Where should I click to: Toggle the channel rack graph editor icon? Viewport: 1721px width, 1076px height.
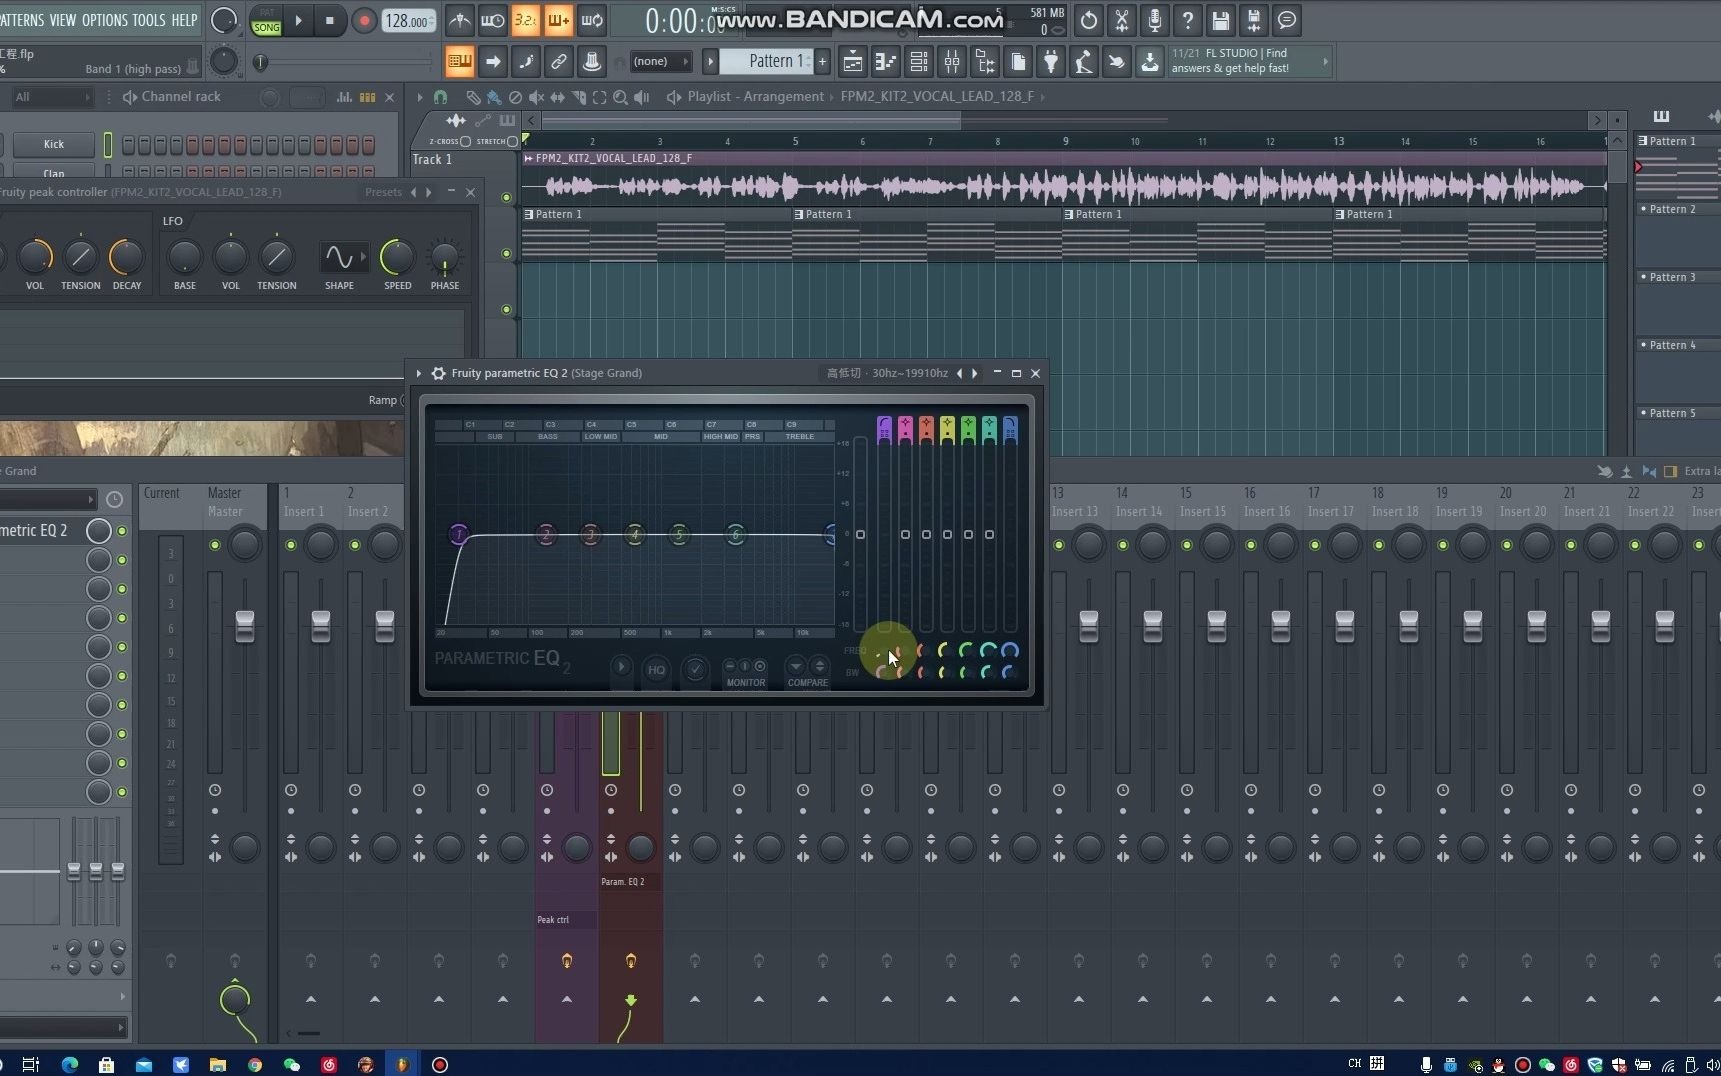tap(344, 97)
